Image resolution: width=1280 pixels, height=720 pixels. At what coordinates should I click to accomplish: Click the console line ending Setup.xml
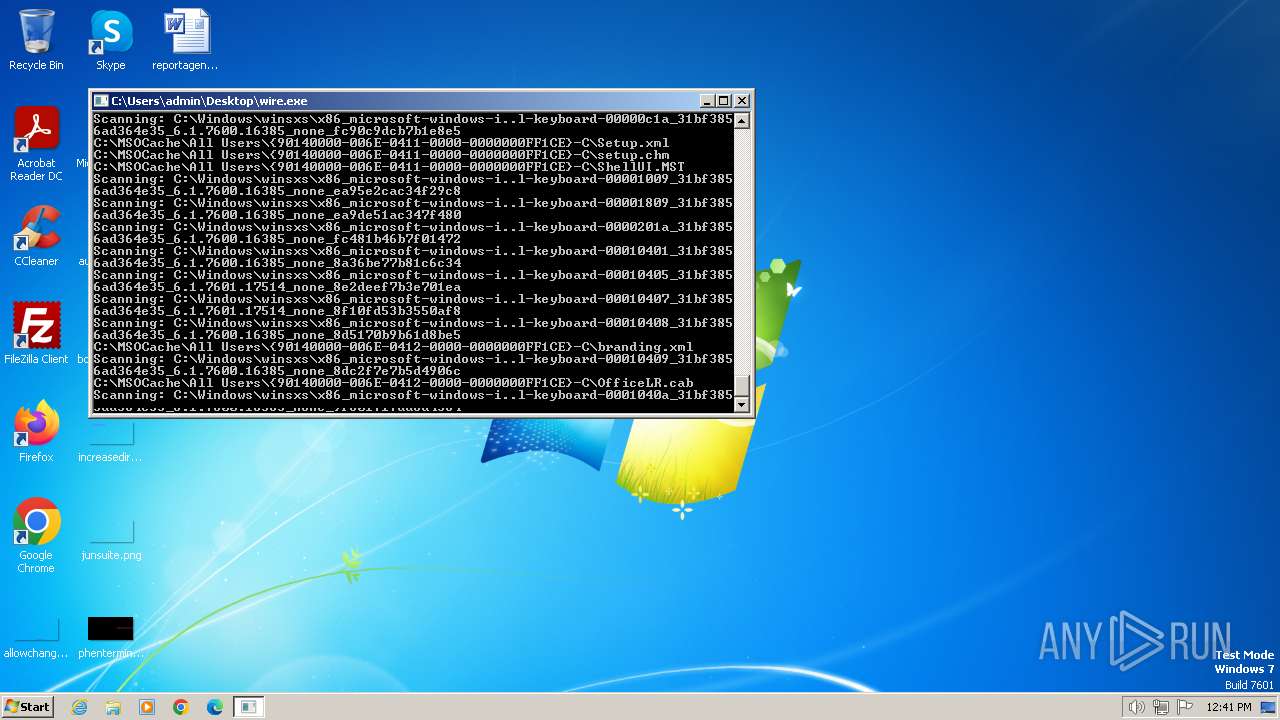pos(381,143)
